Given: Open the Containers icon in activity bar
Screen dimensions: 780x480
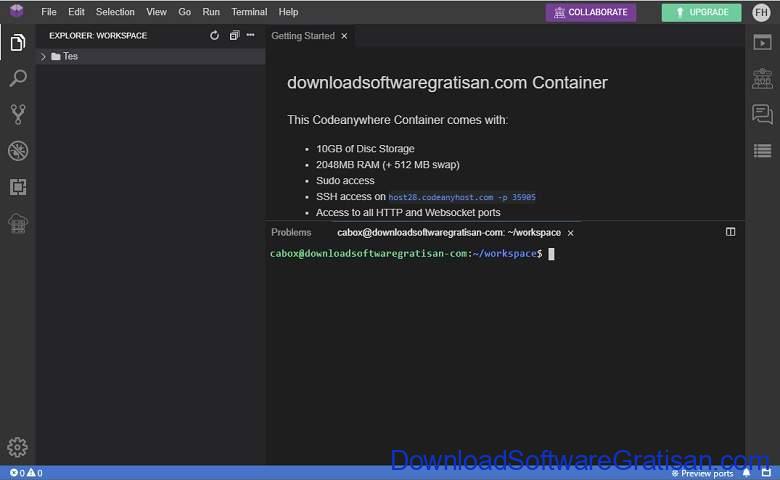Looking at the screenshot, I should click(x=18, y=223).
